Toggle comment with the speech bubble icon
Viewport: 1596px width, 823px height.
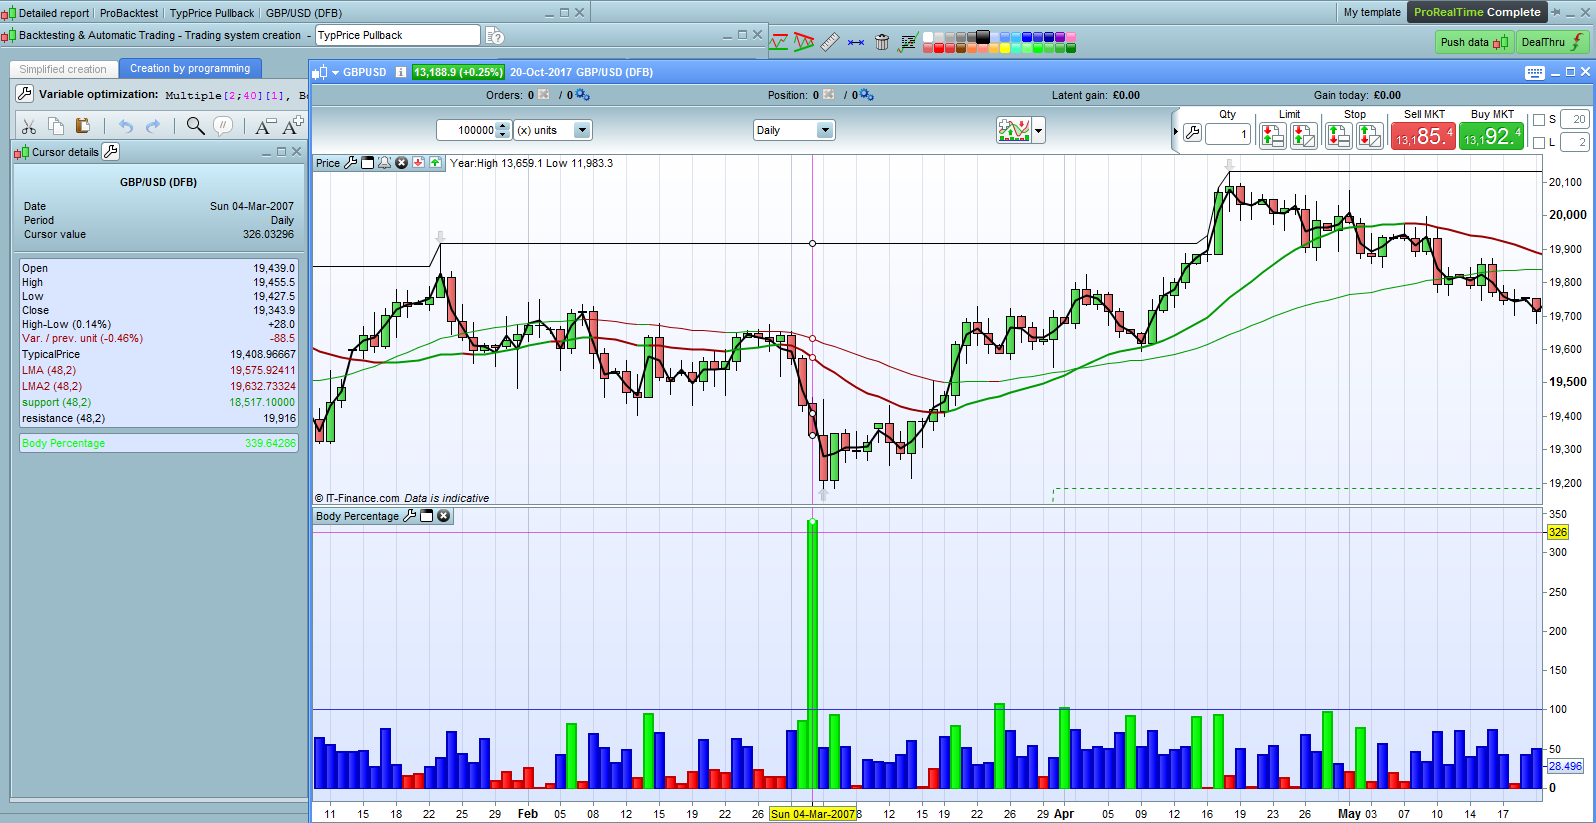(x=223, y=126)
